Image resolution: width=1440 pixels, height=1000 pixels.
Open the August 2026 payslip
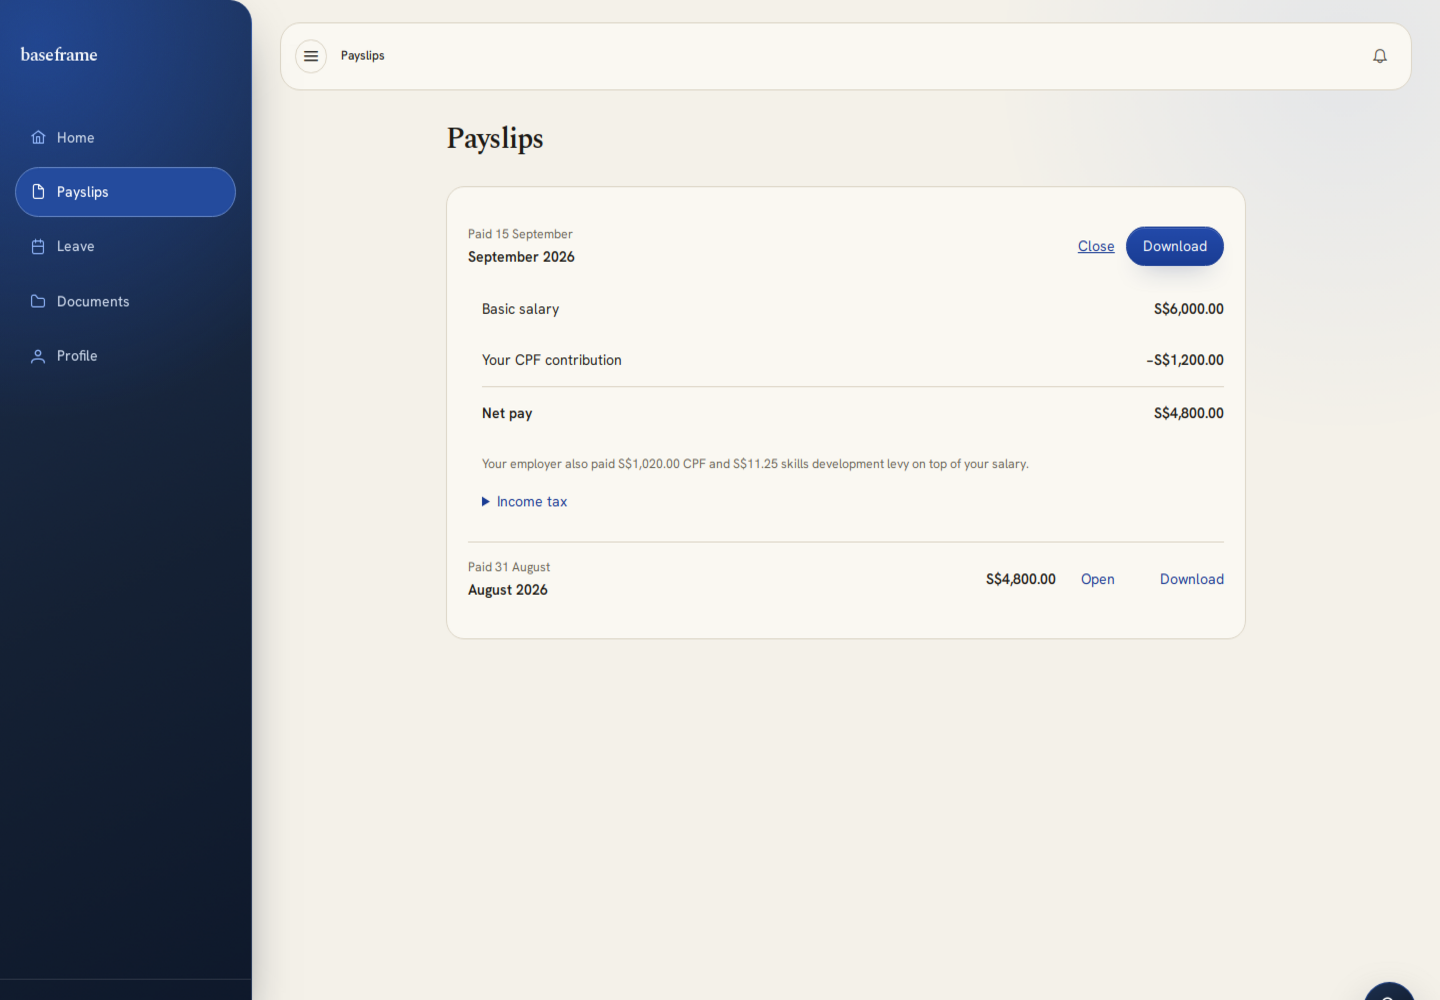pos(1098,579)
